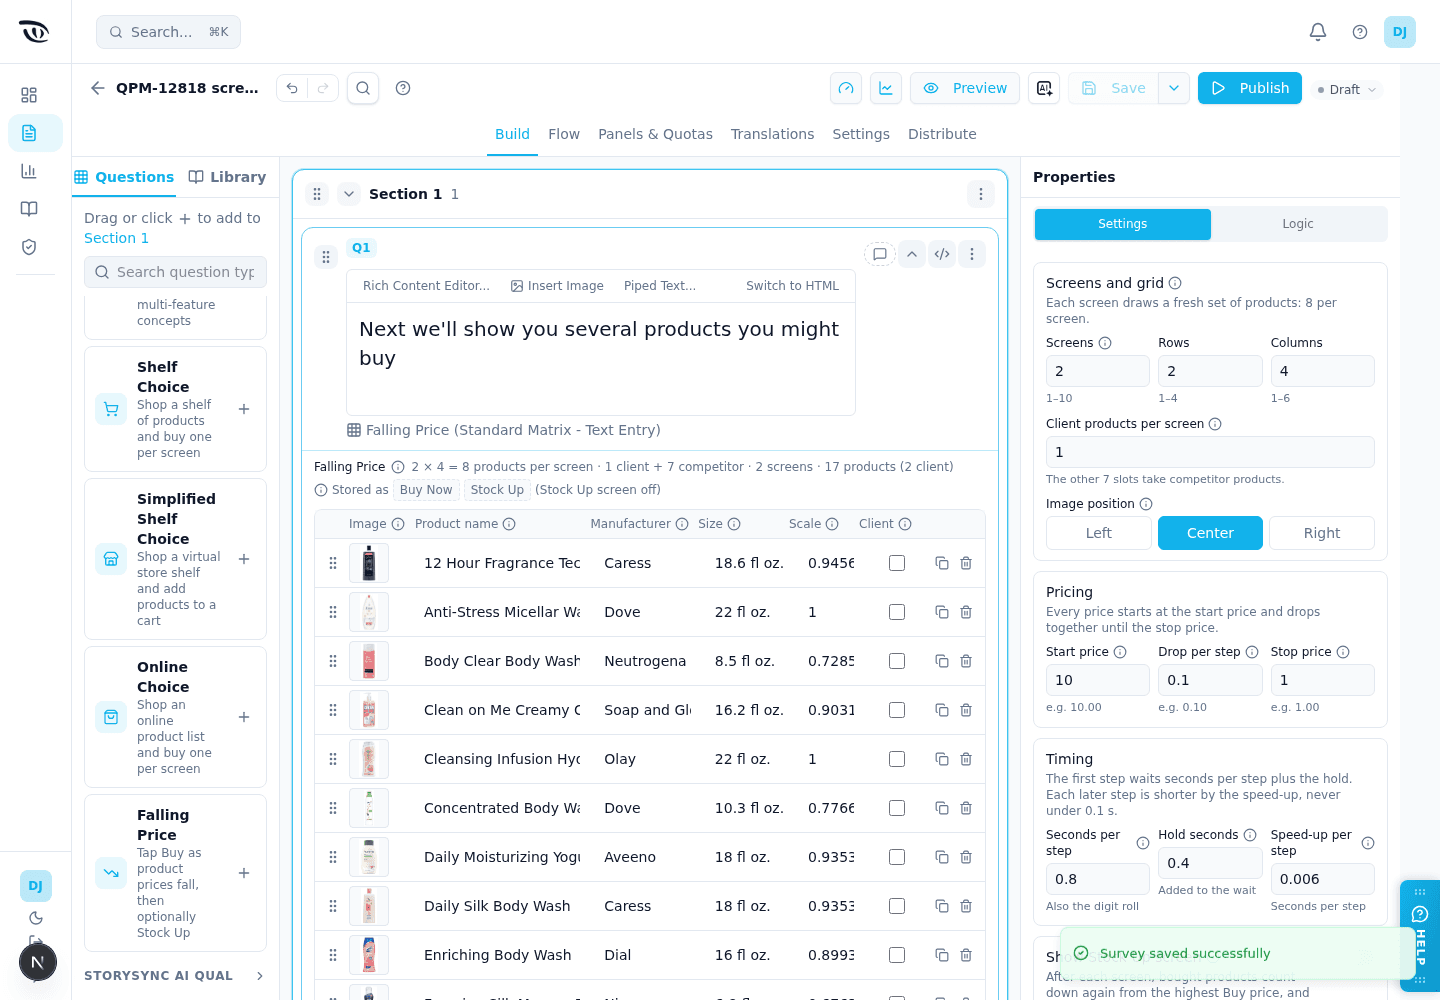Redo the last change
Screen dimensions: 1440x1000
pyautogui.click(x=323, y=88)
